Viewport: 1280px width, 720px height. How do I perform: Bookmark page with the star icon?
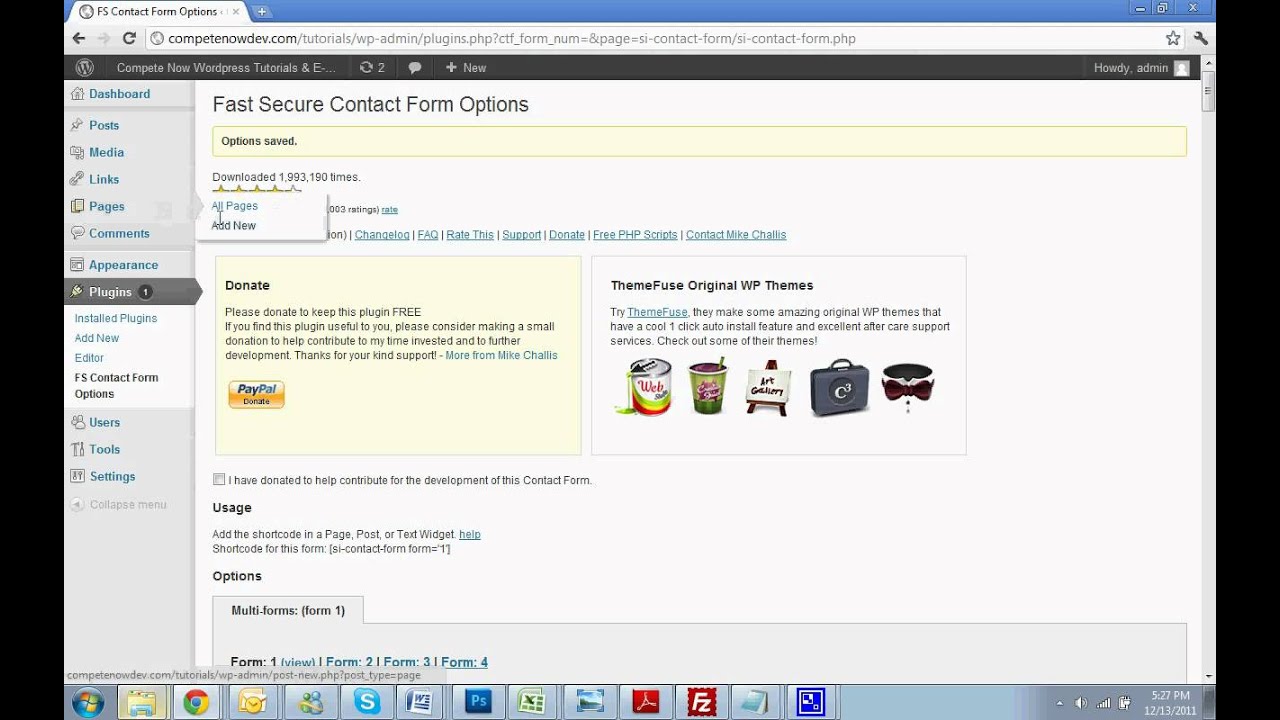click(1173, 38)
